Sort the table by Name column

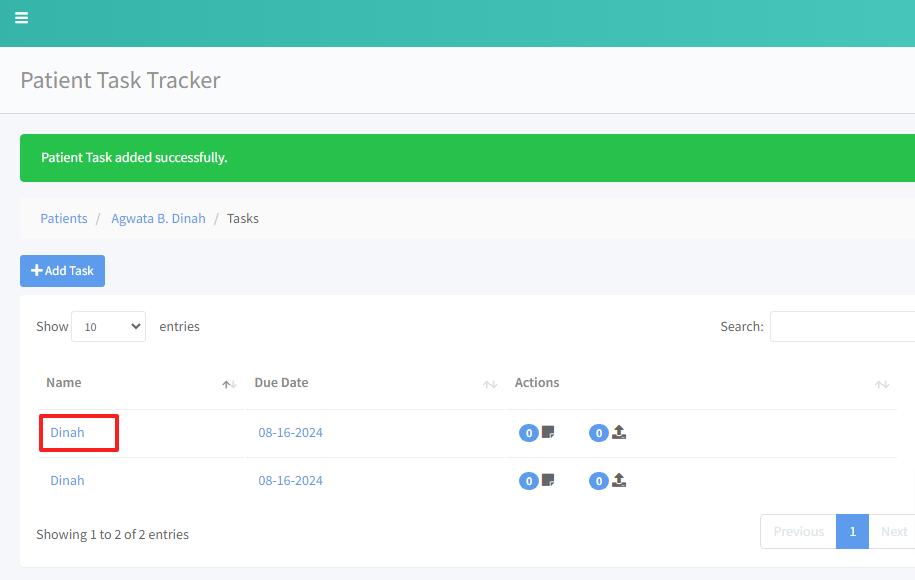click(229, 384)
